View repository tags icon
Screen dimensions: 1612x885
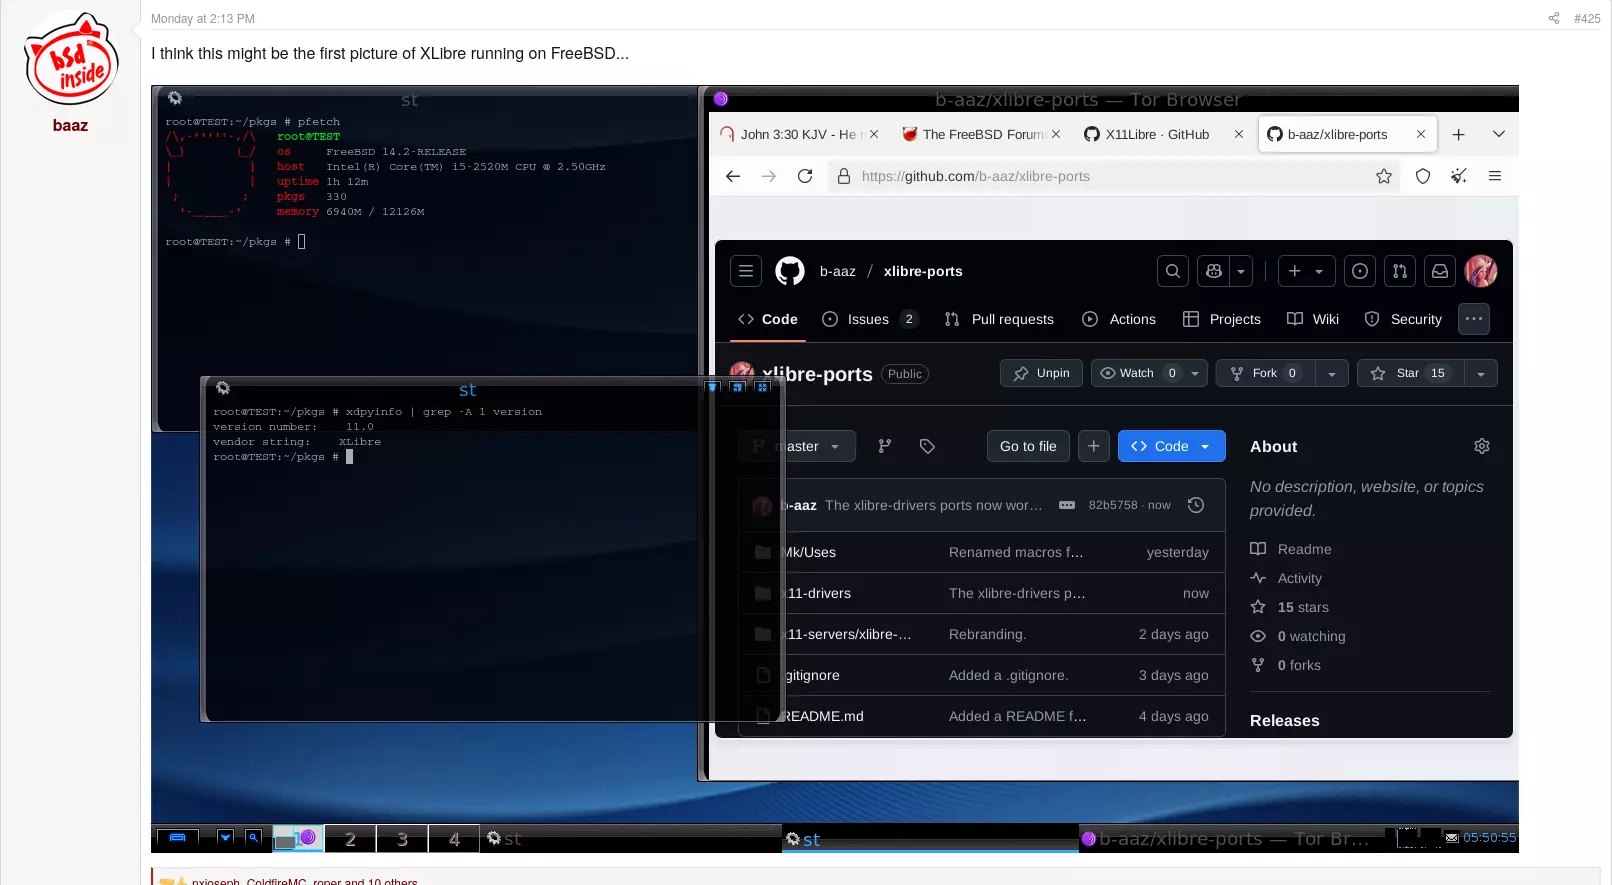tap(927, 446)
